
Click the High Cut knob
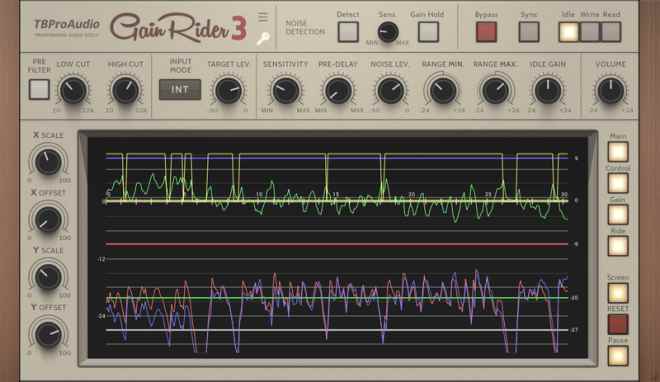pos(125,90)
